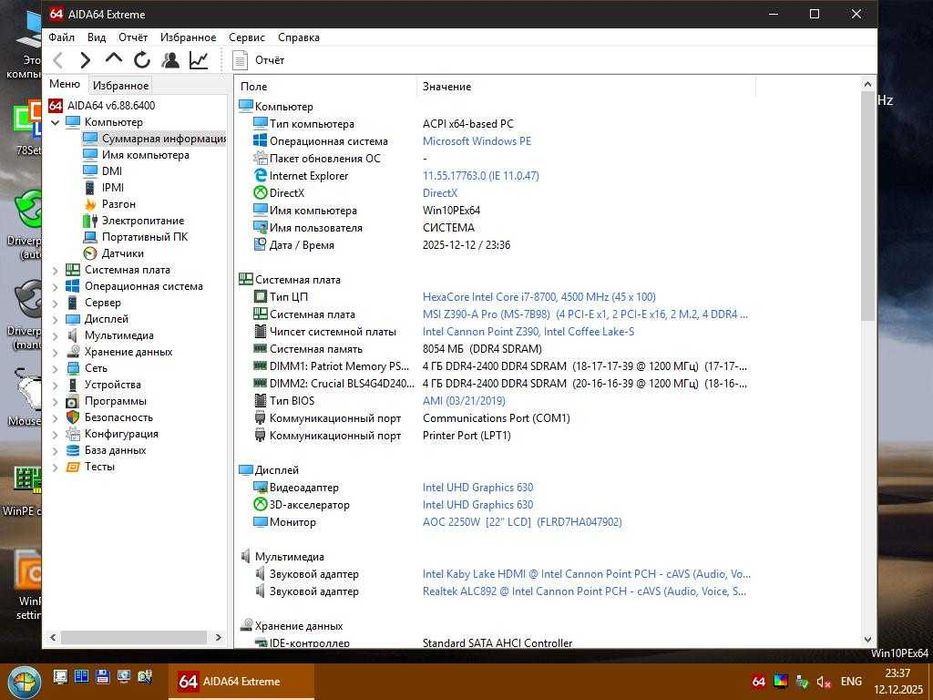Click the AMI (03/21/2019) BIOS link
933x700 pixels.
pos(464,401)
